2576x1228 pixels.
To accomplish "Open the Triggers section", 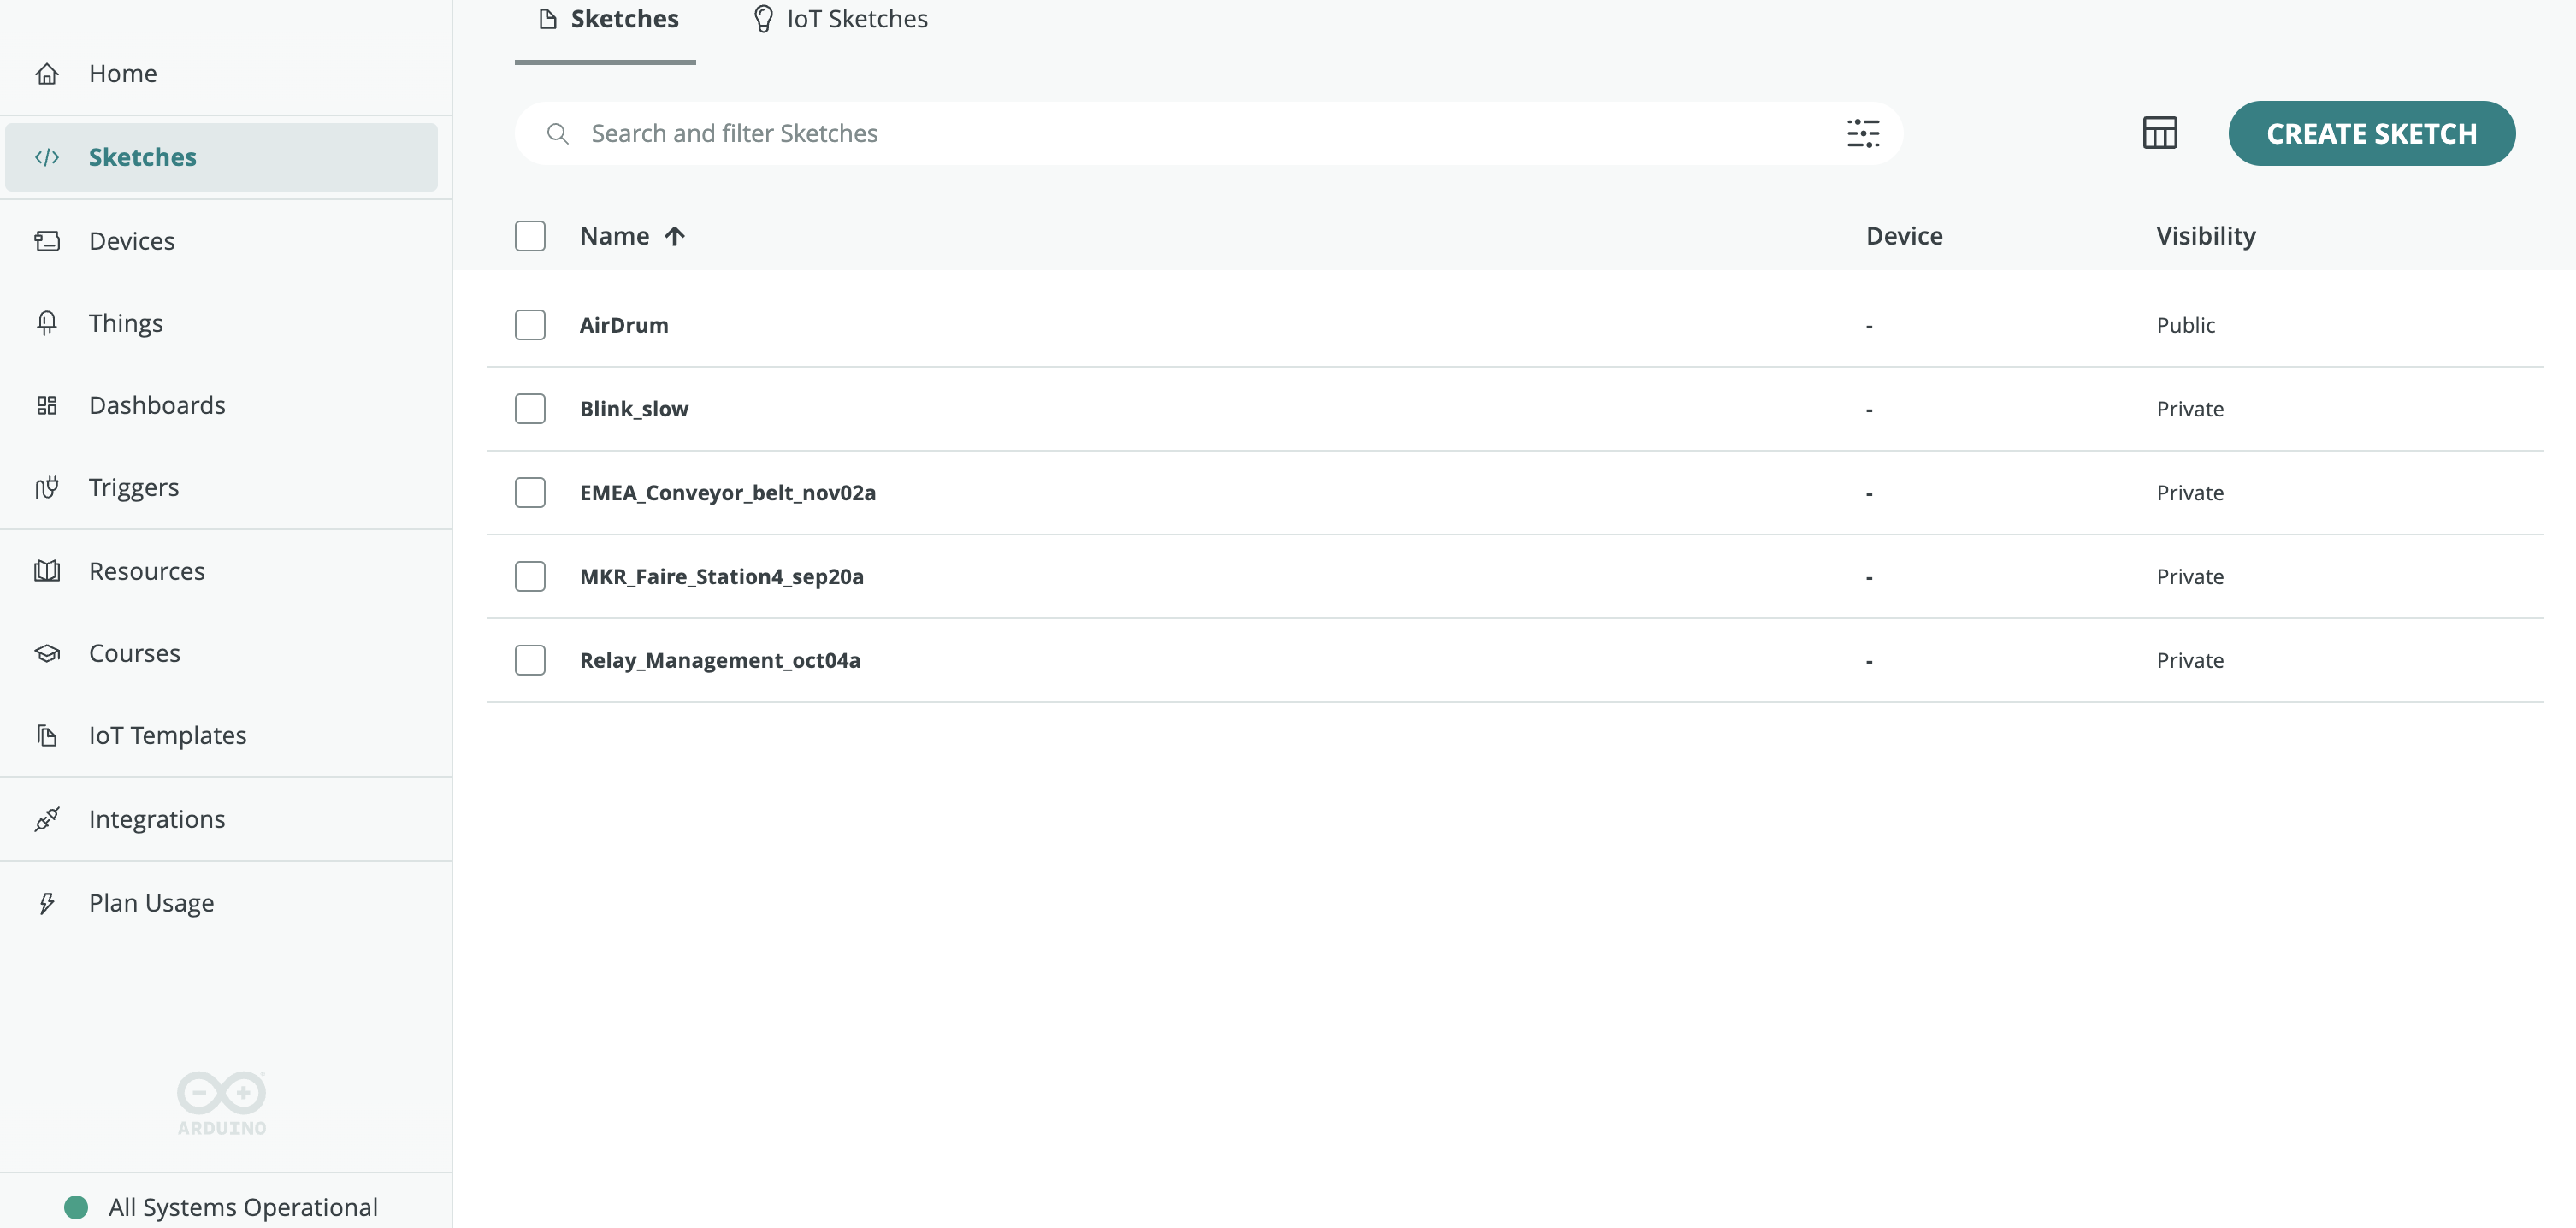I will click(x=133, y=487).
